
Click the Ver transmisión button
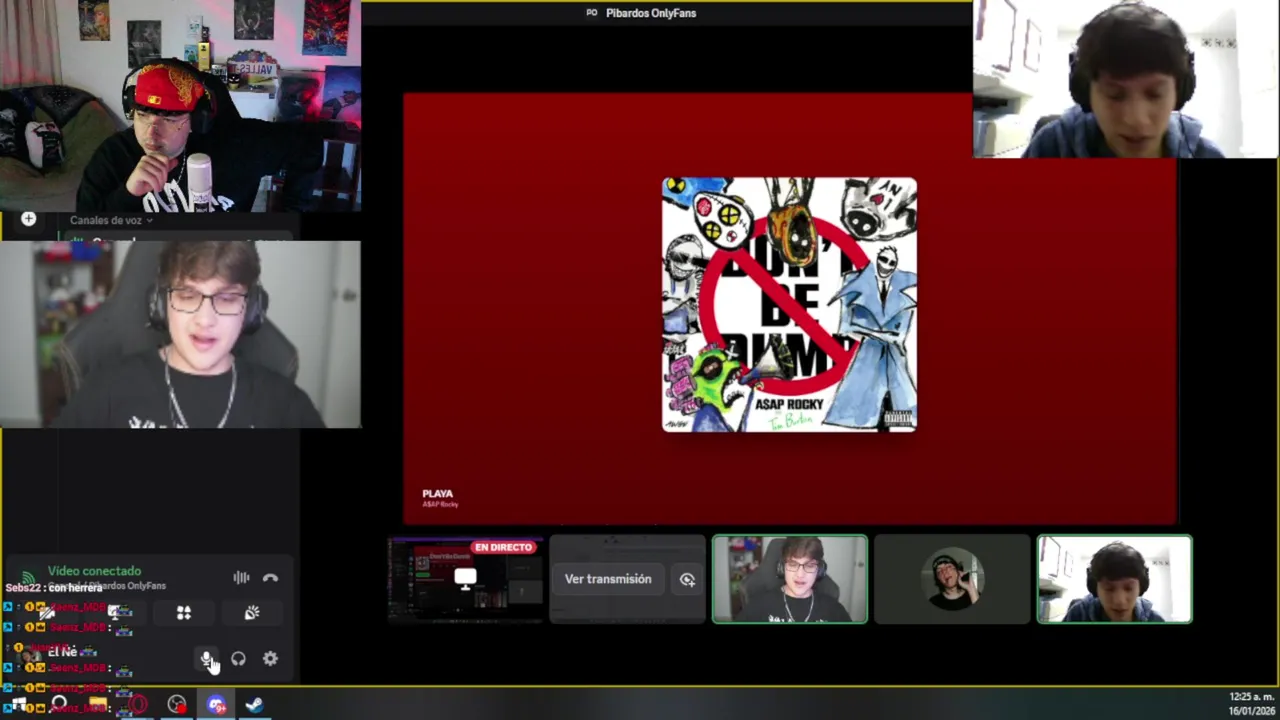click(x=608, y=579)
